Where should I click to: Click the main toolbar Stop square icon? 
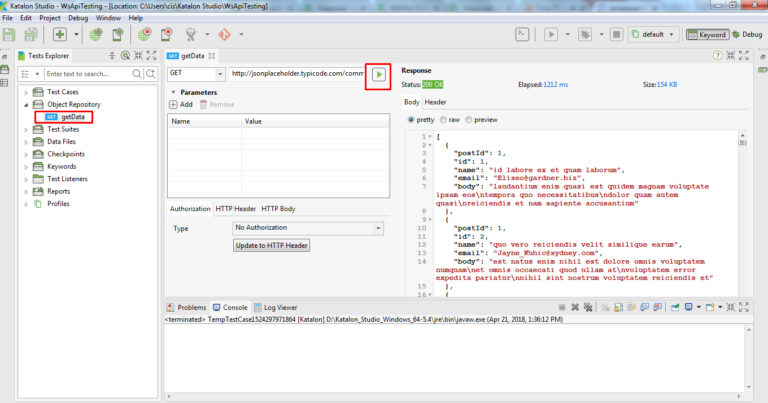[x=617, y=34]
